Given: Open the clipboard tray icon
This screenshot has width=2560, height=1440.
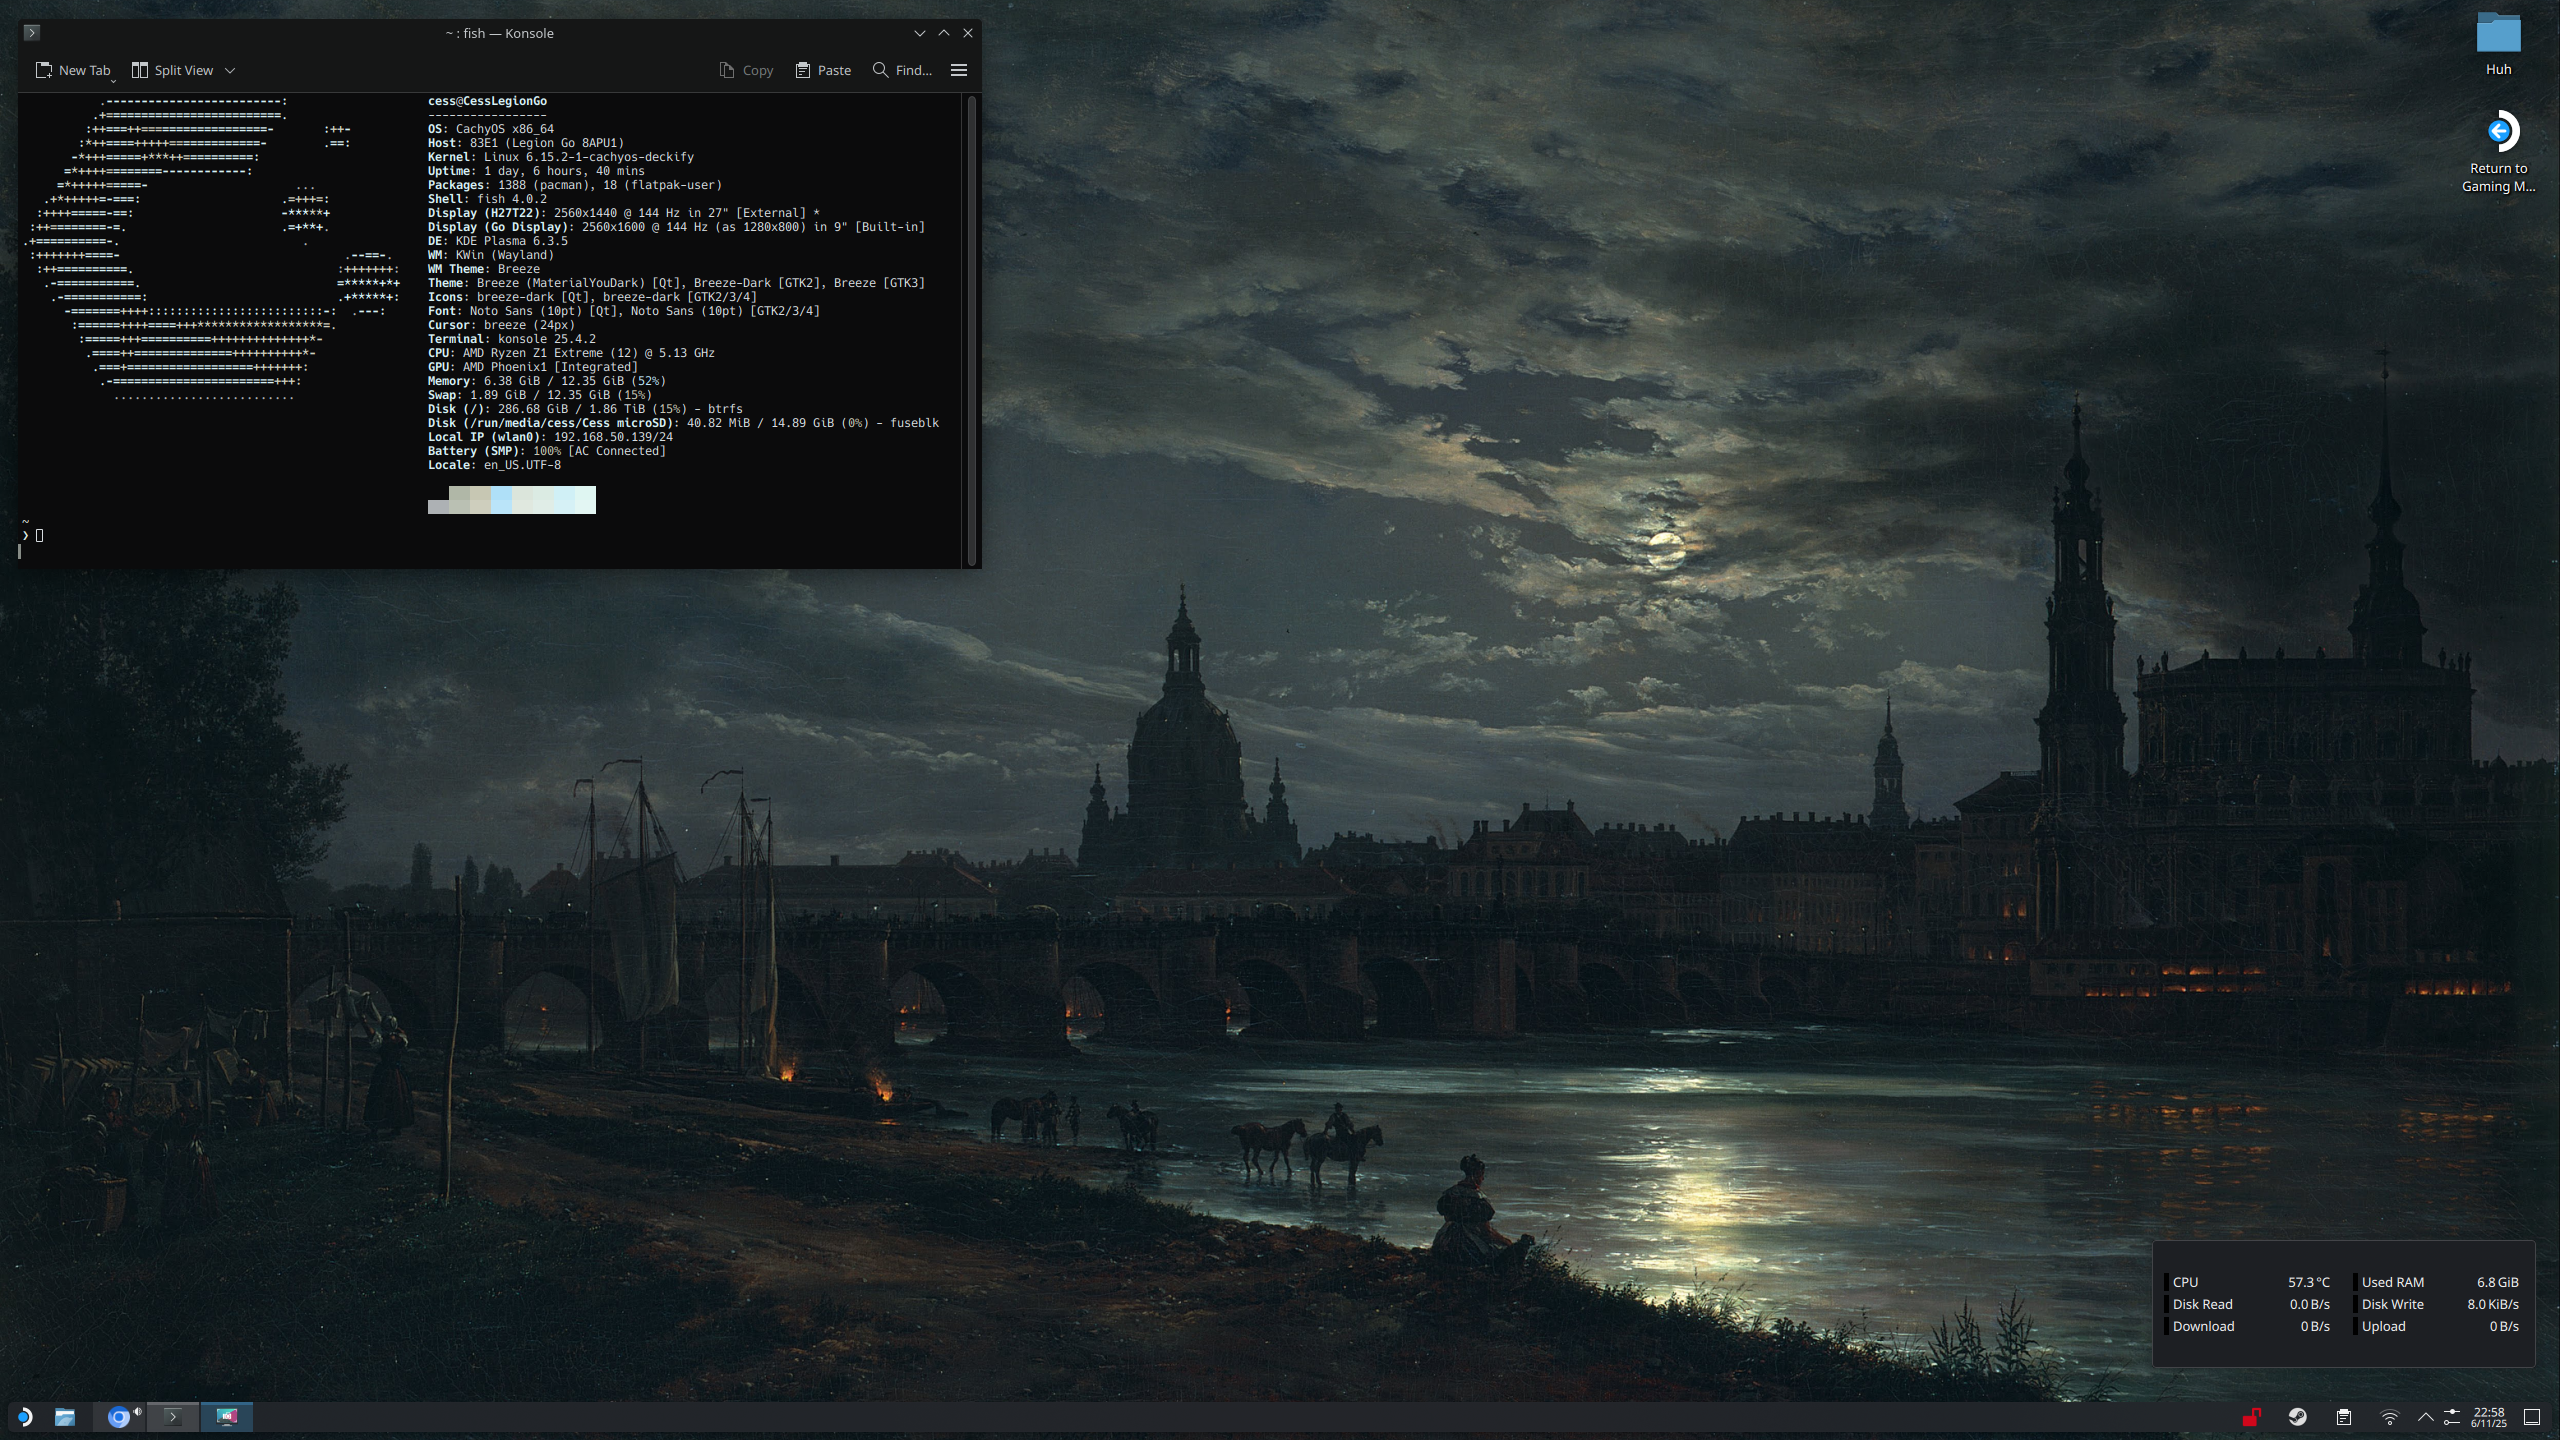Looking at the screenshot, I should [x=2344, y=1417].
